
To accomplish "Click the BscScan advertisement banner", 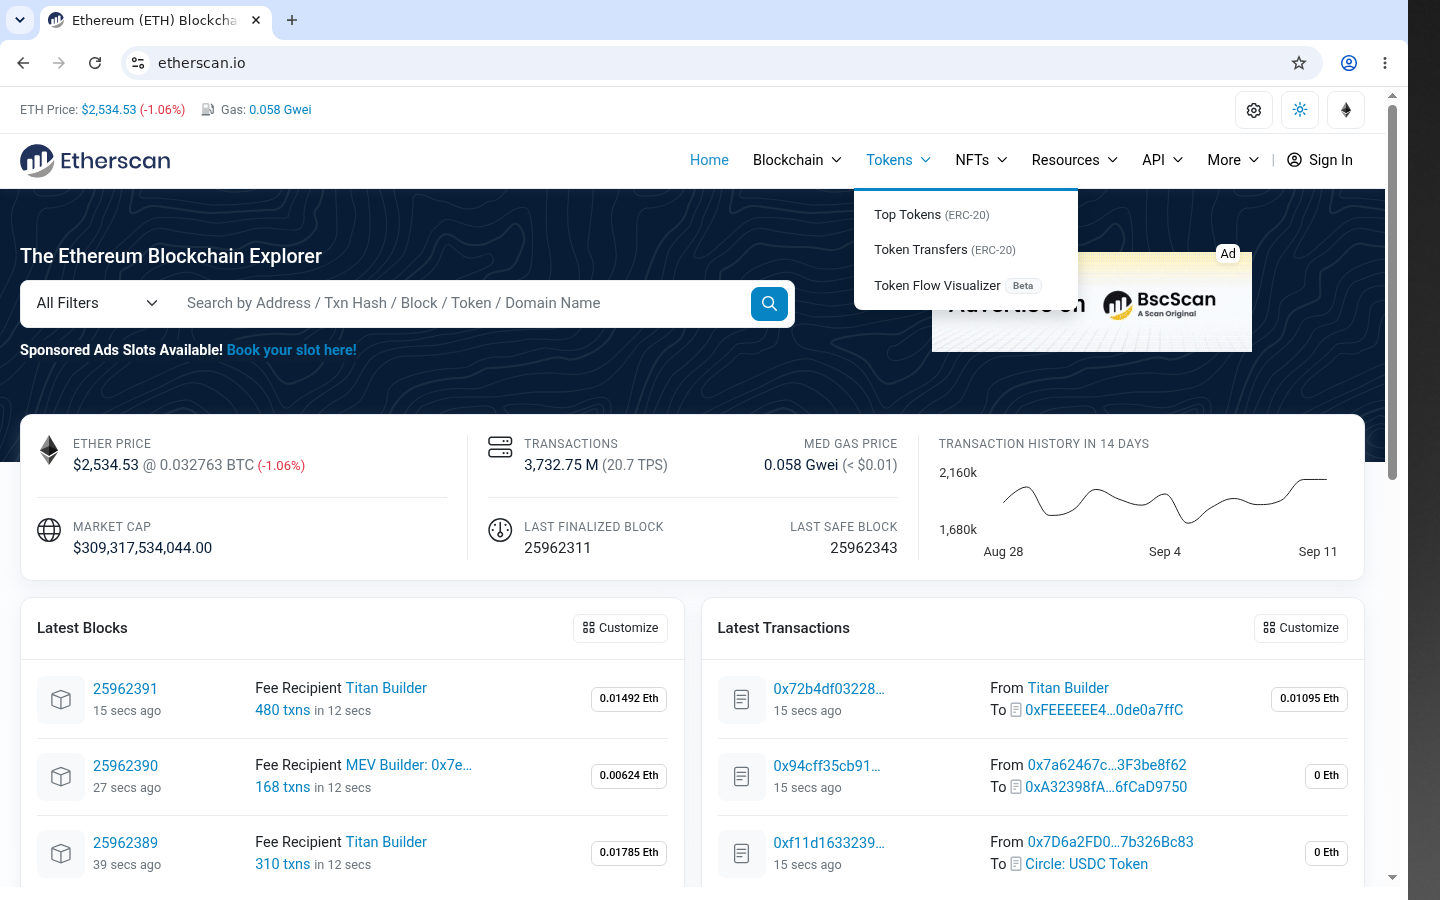I will pos(1092,302).
